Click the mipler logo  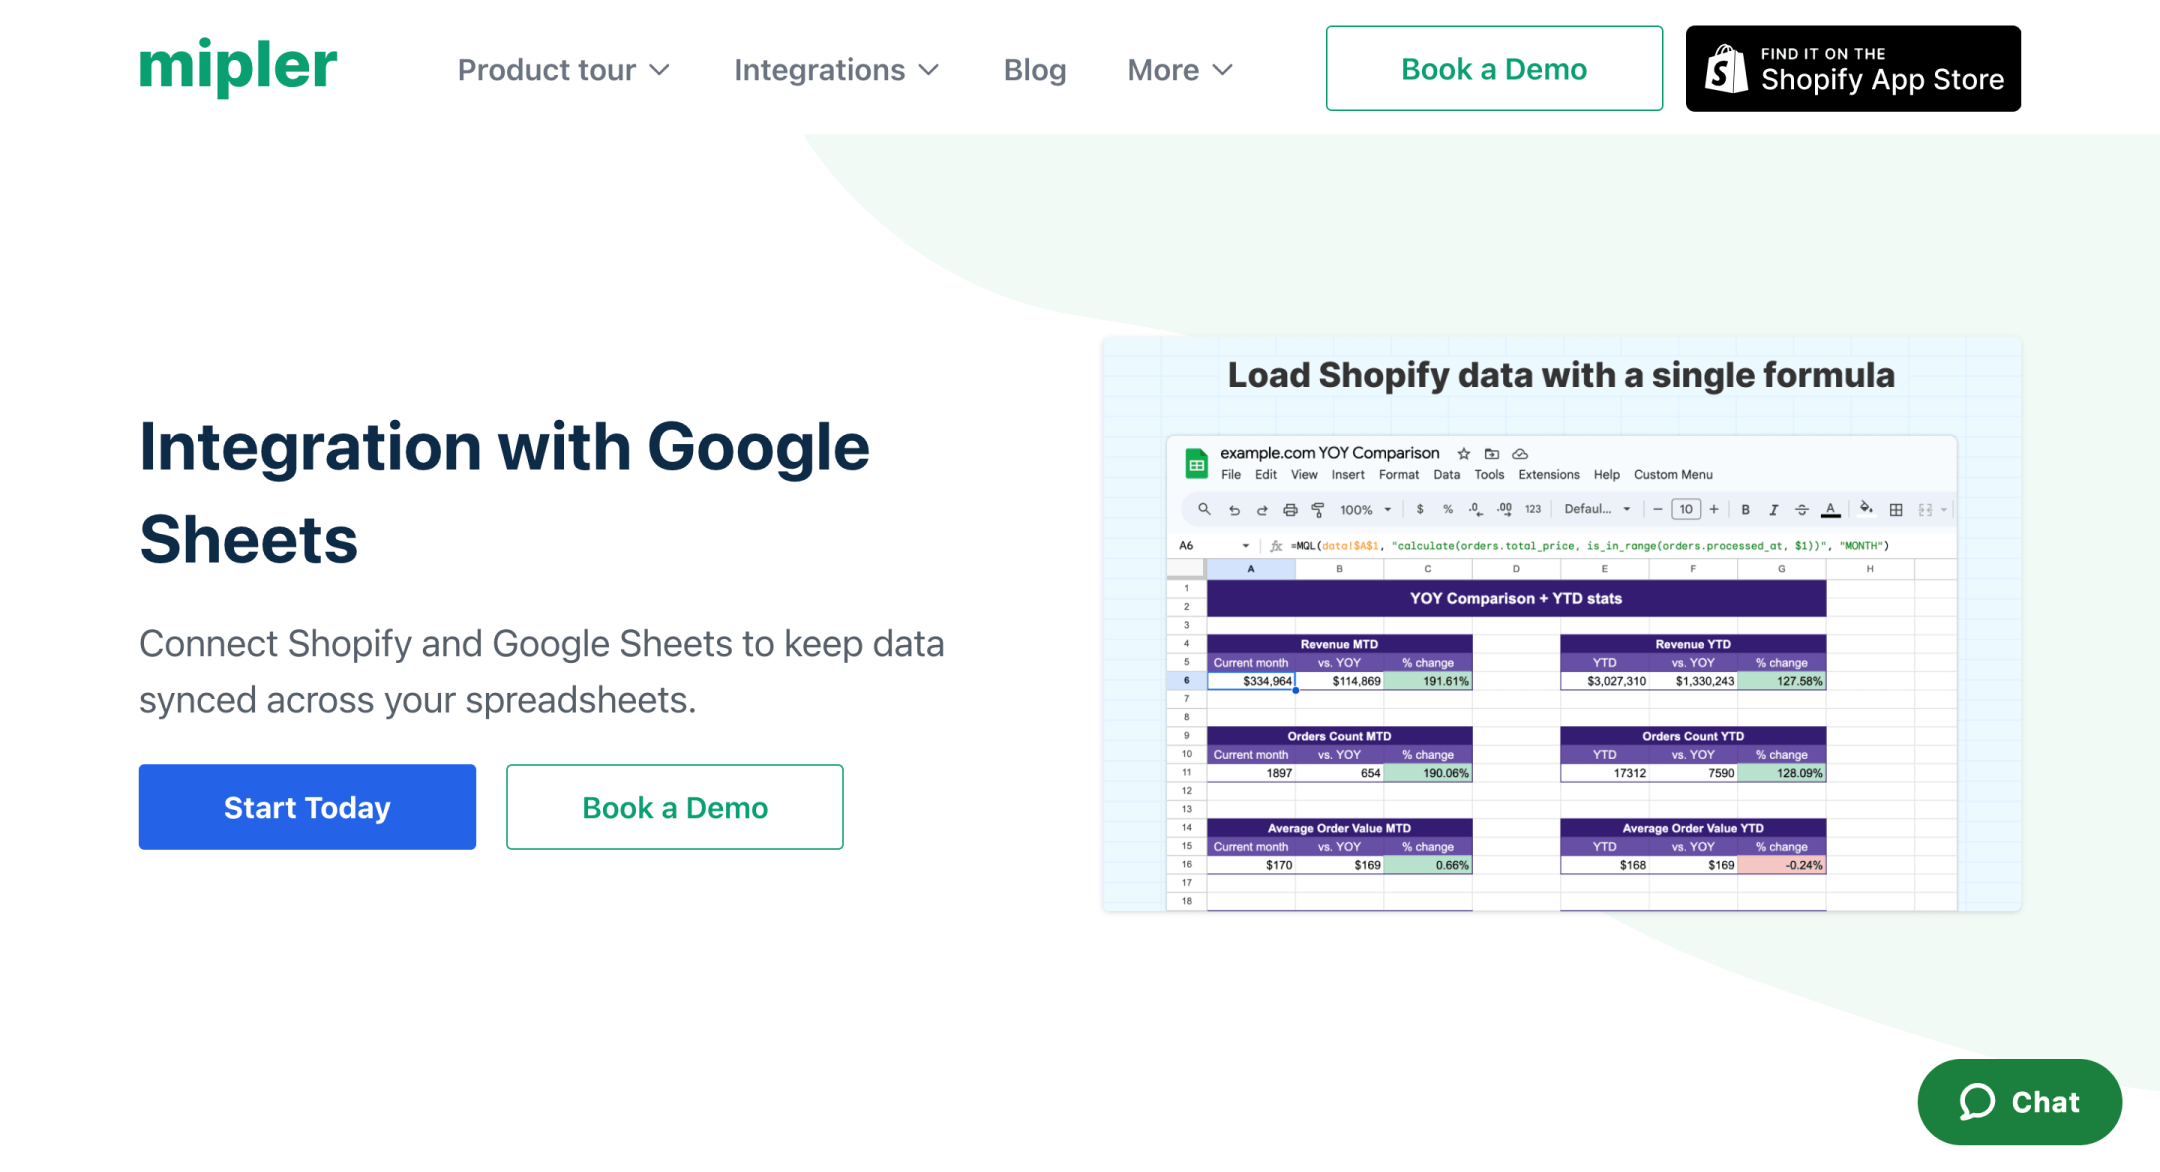point(238,67)
